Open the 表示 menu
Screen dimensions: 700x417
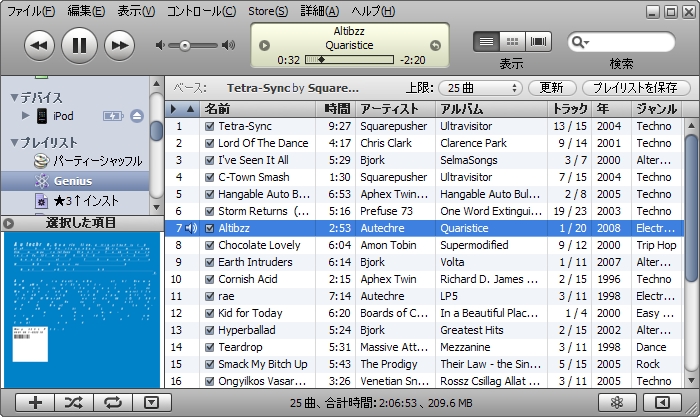pyautogui.click(x=136, y=11)
